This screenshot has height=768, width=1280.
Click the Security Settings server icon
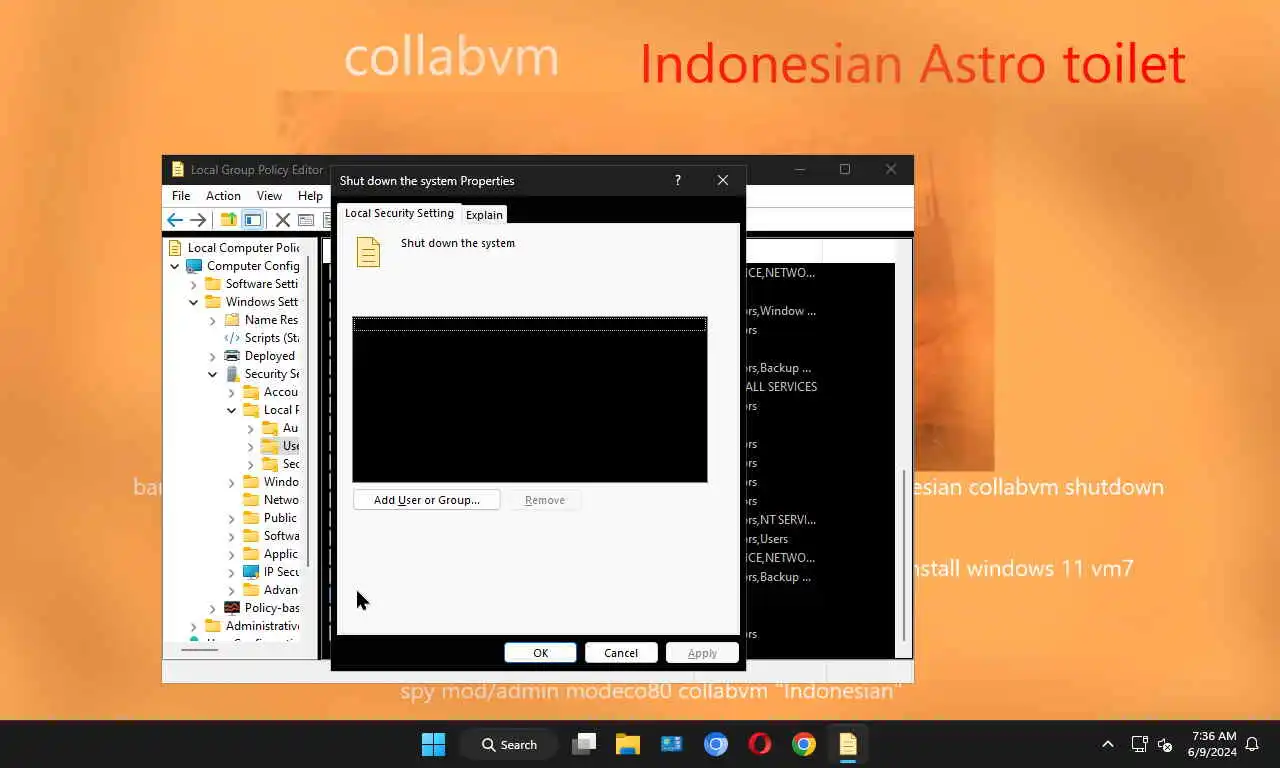[232, 374]
